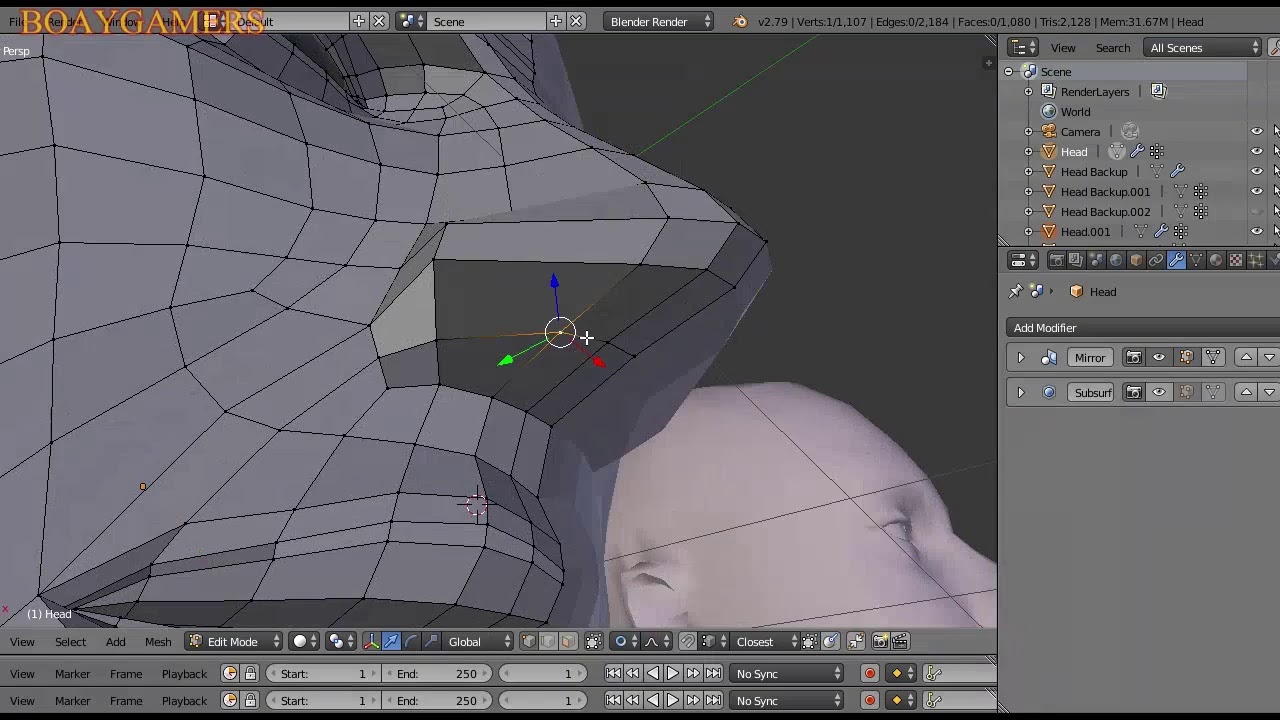Screen dimensions: 1280x720
Task: Open the Material properties tab
Action: pos(1216,261)
